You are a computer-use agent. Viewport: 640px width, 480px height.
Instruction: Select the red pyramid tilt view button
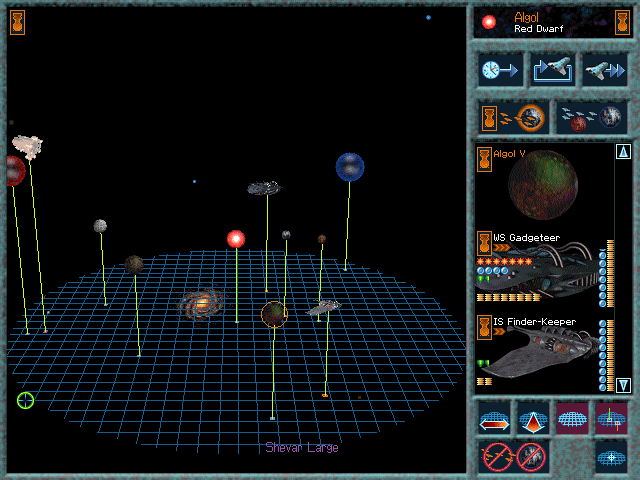[533, 419]
